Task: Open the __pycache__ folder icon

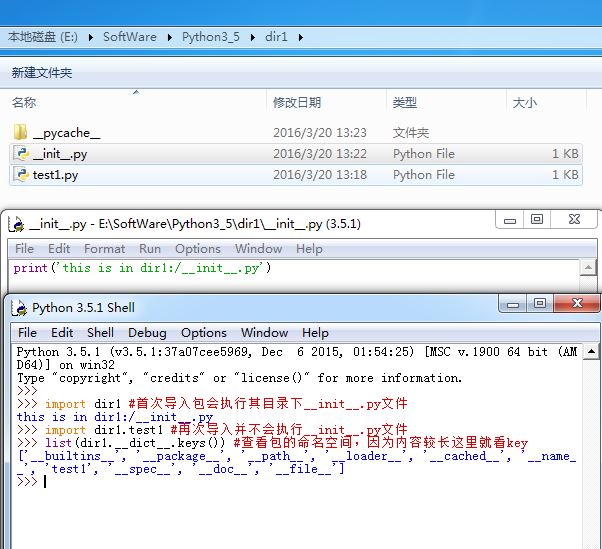Action: [21, 132]
